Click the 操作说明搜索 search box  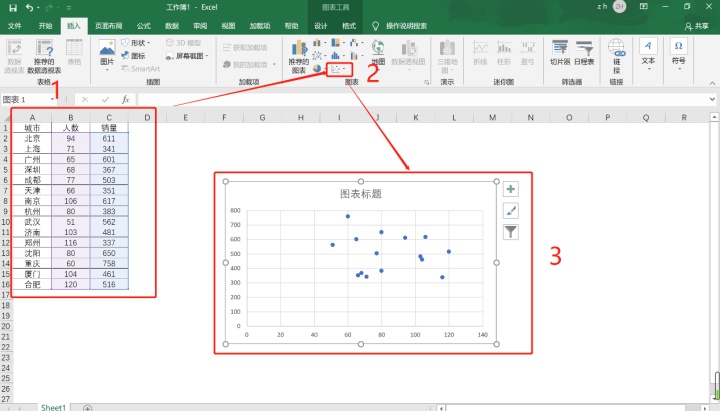406,26
